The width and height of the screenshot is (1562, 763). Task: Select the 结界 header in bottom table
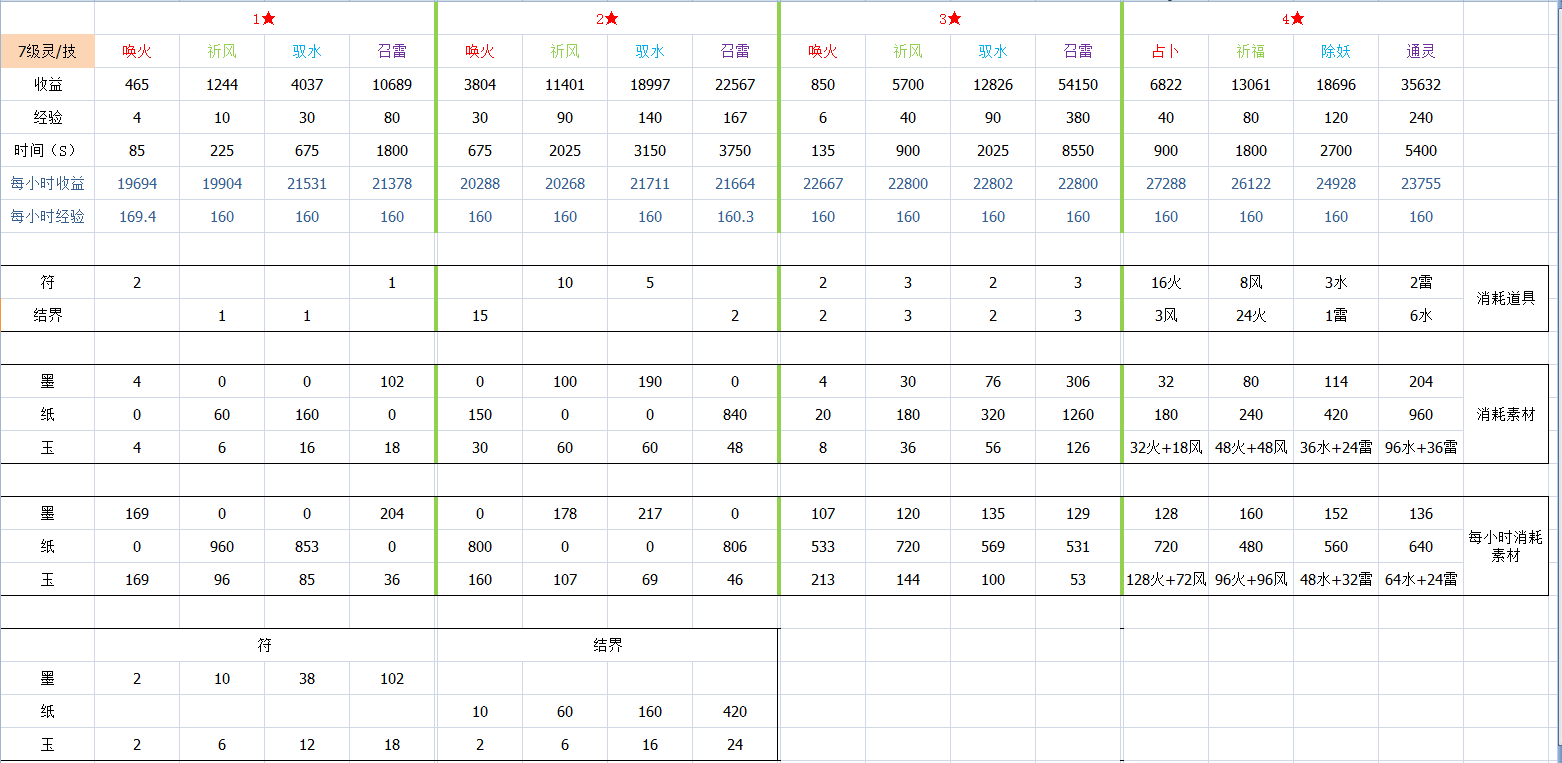(x=608, y=645)
